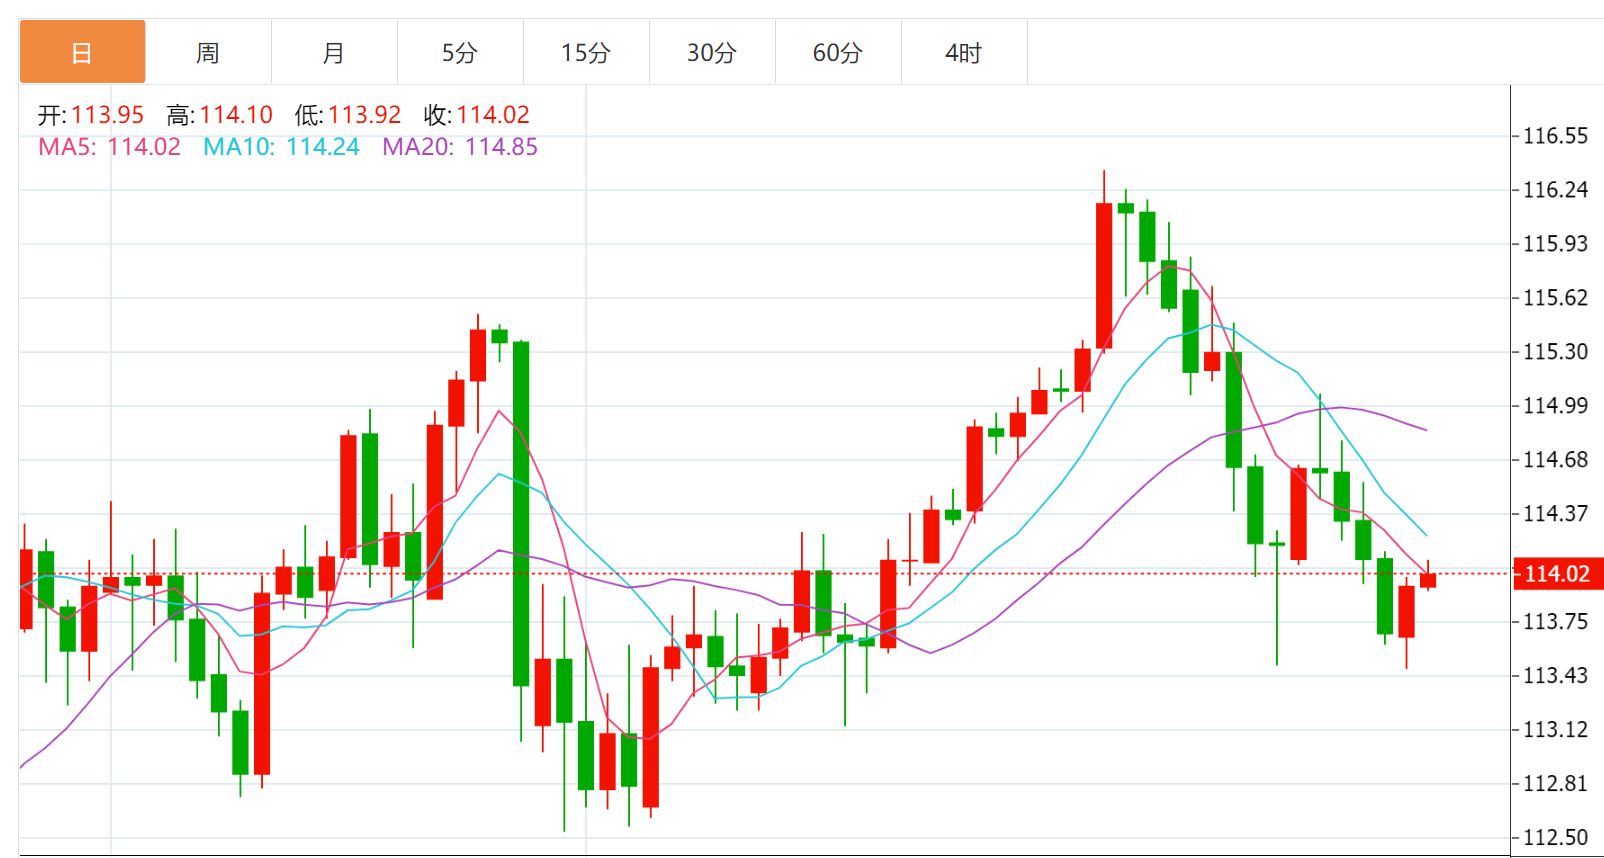
Task: Click the latest candle at chart's right end
Action: pyautogui.click(x=1428, y=580)
